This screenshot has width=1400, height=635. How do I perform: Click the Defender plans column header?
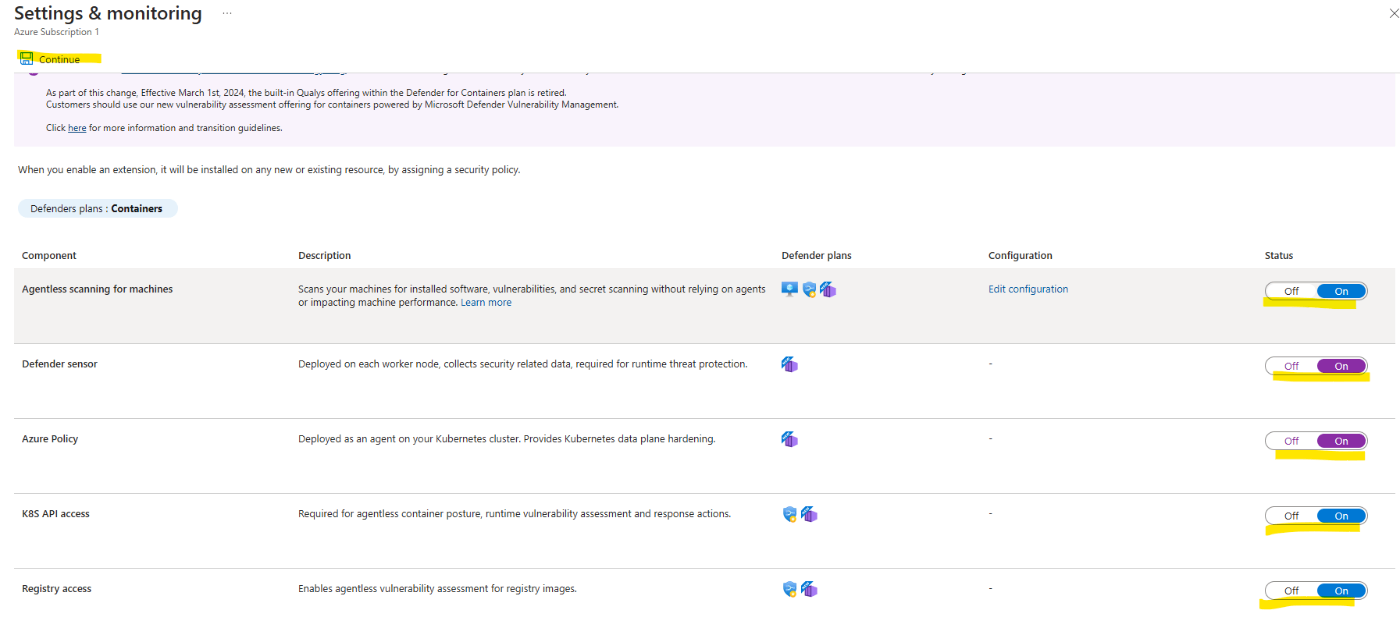pos(816,255)
